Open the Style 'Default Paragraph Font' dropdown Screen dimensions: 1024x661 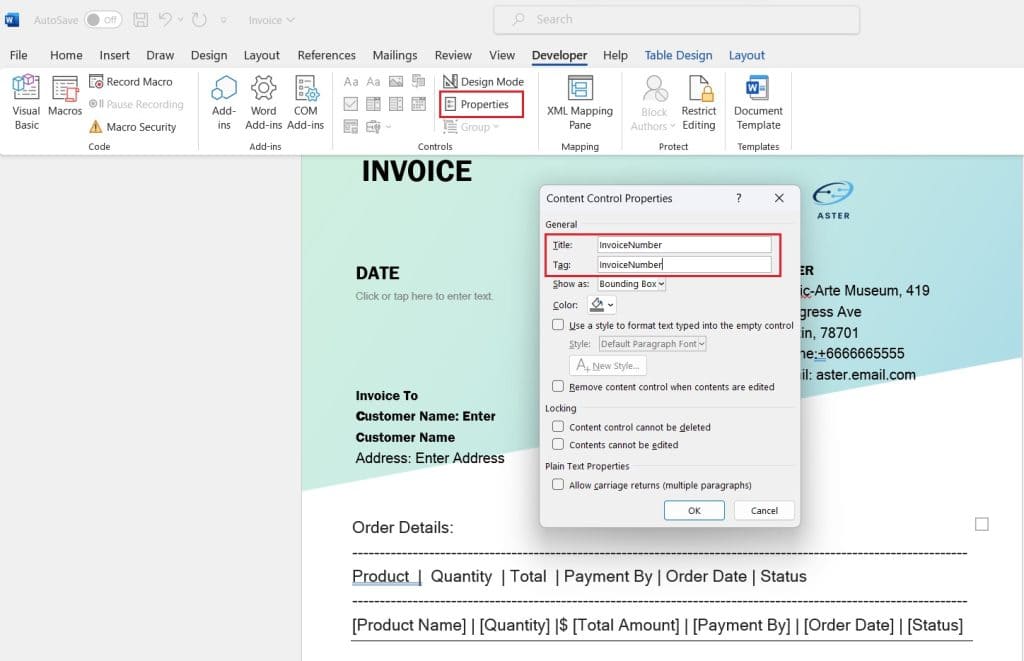tap(652, 344)
